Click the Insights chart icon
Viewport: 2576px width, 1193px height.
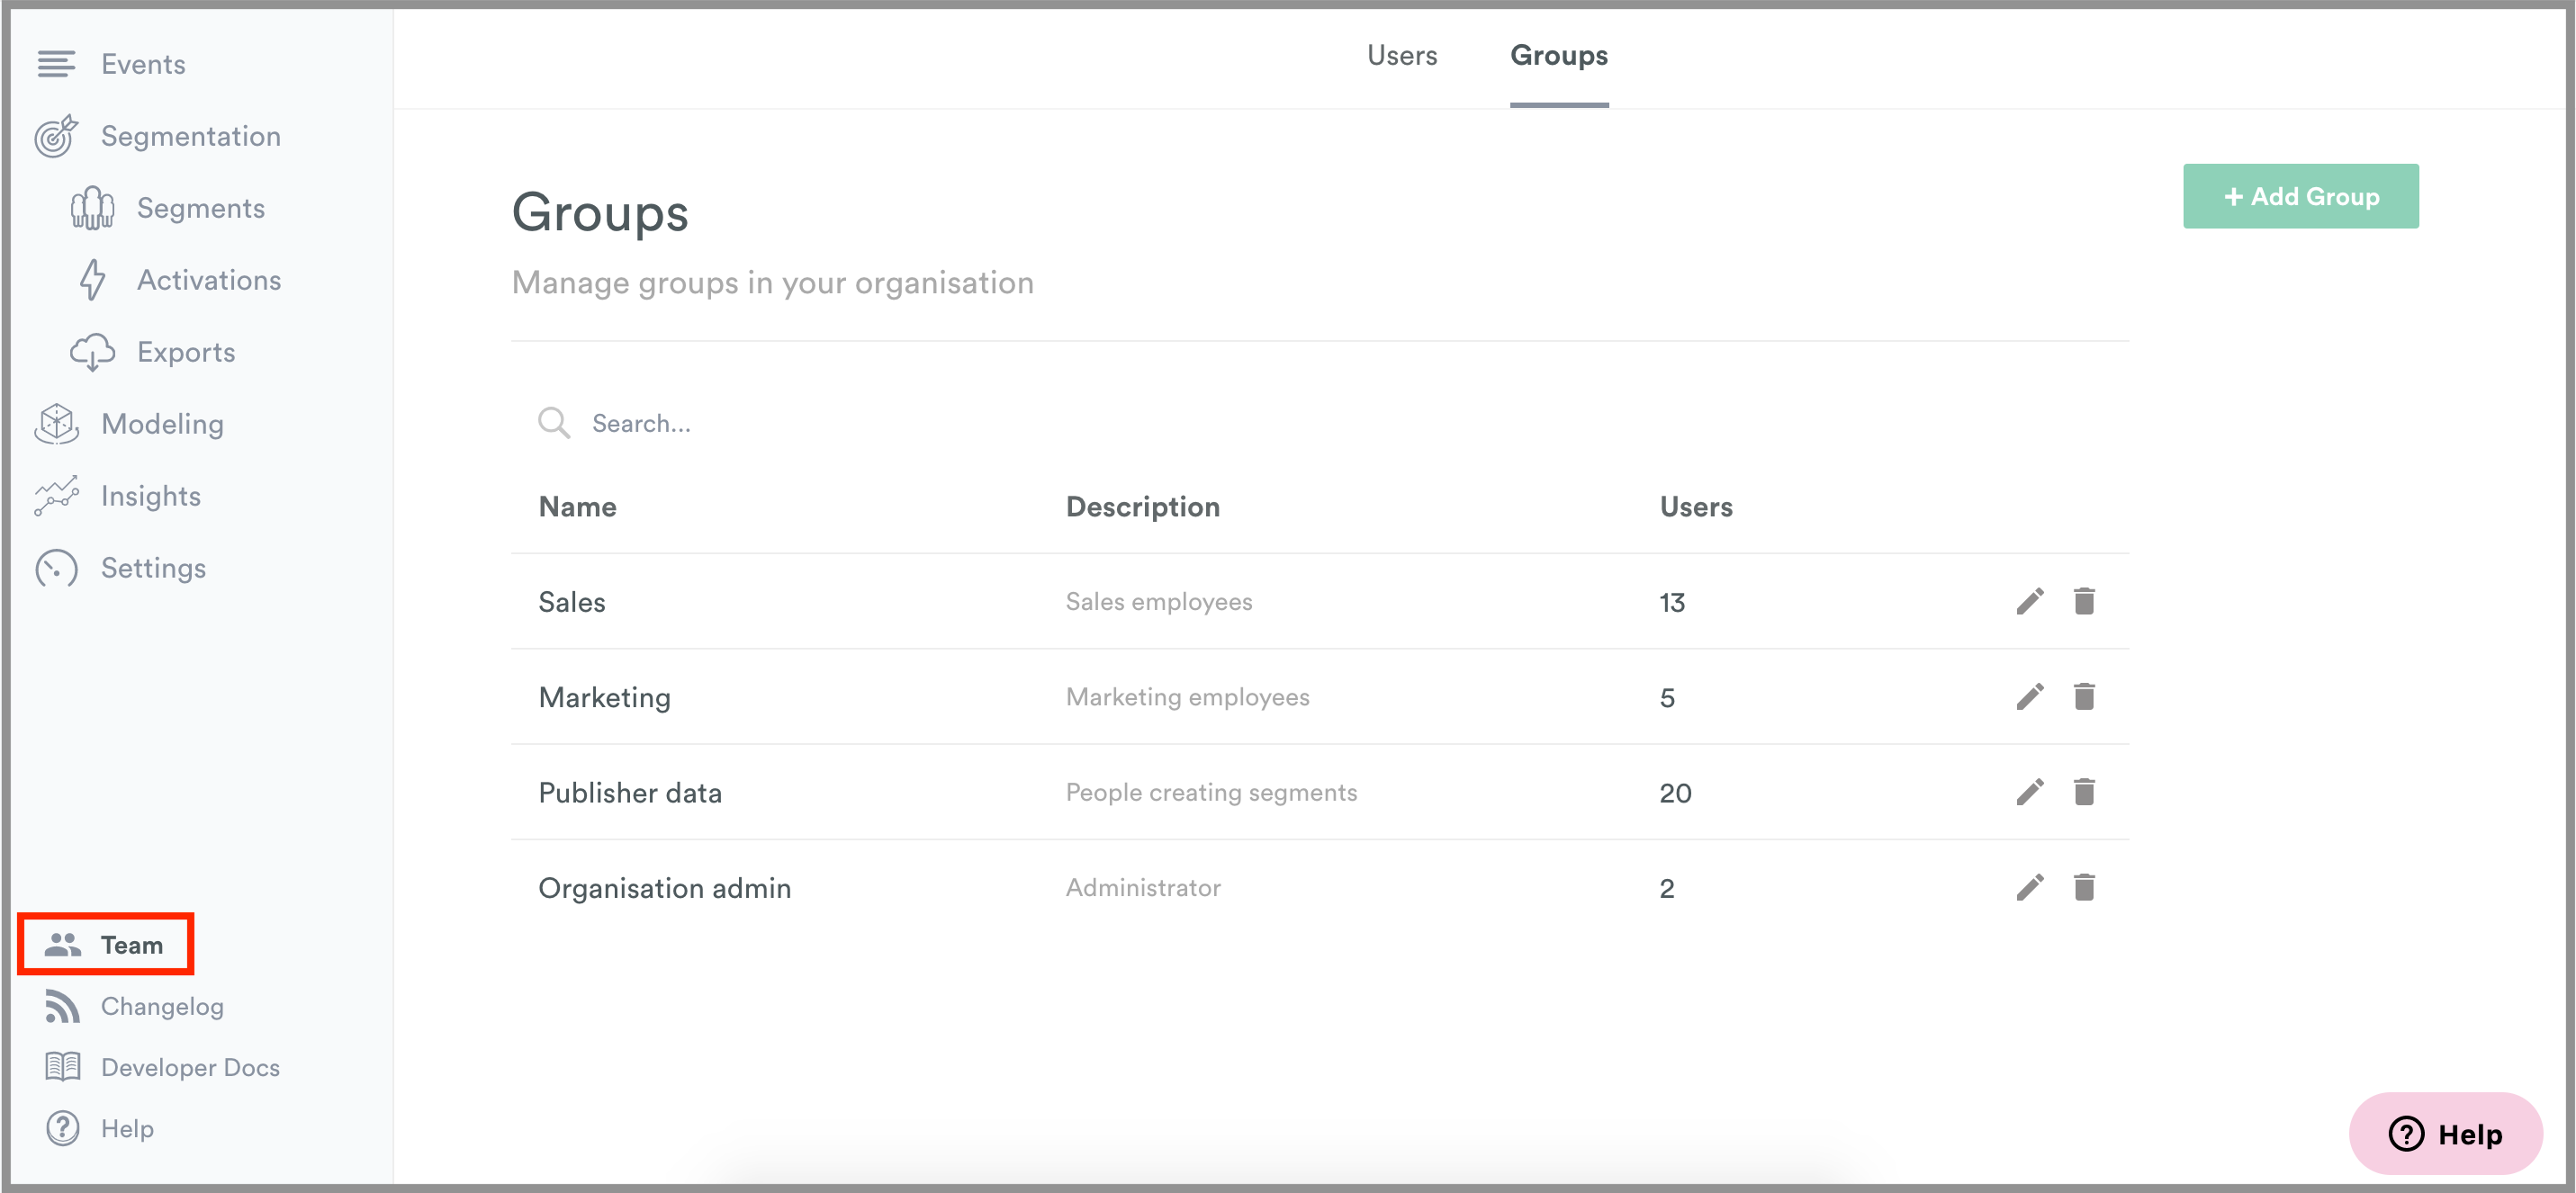pyautogui.click(x=56, y=496)
